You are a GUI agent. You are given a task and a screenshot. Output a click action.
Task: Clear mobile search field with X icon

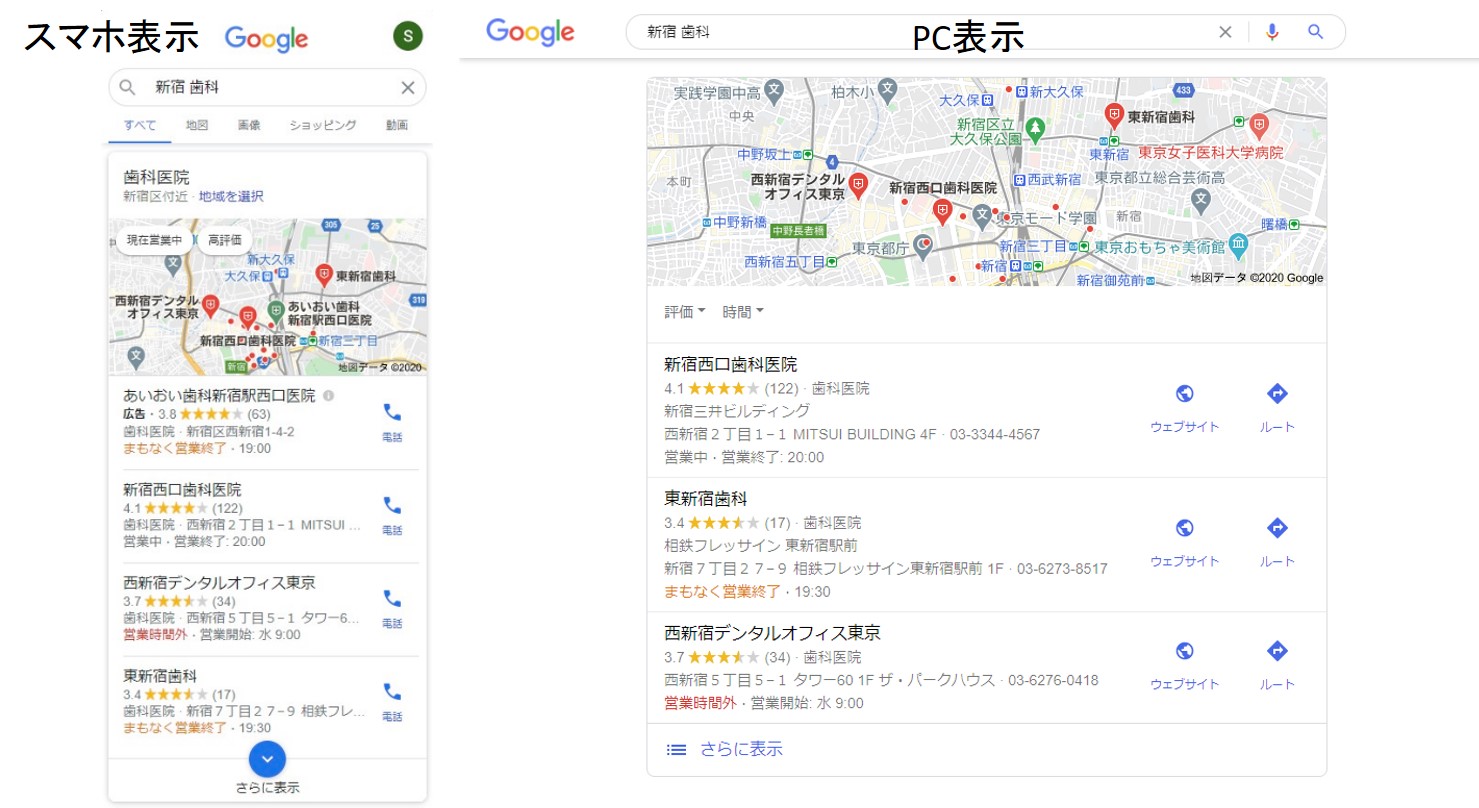point(407,88)
